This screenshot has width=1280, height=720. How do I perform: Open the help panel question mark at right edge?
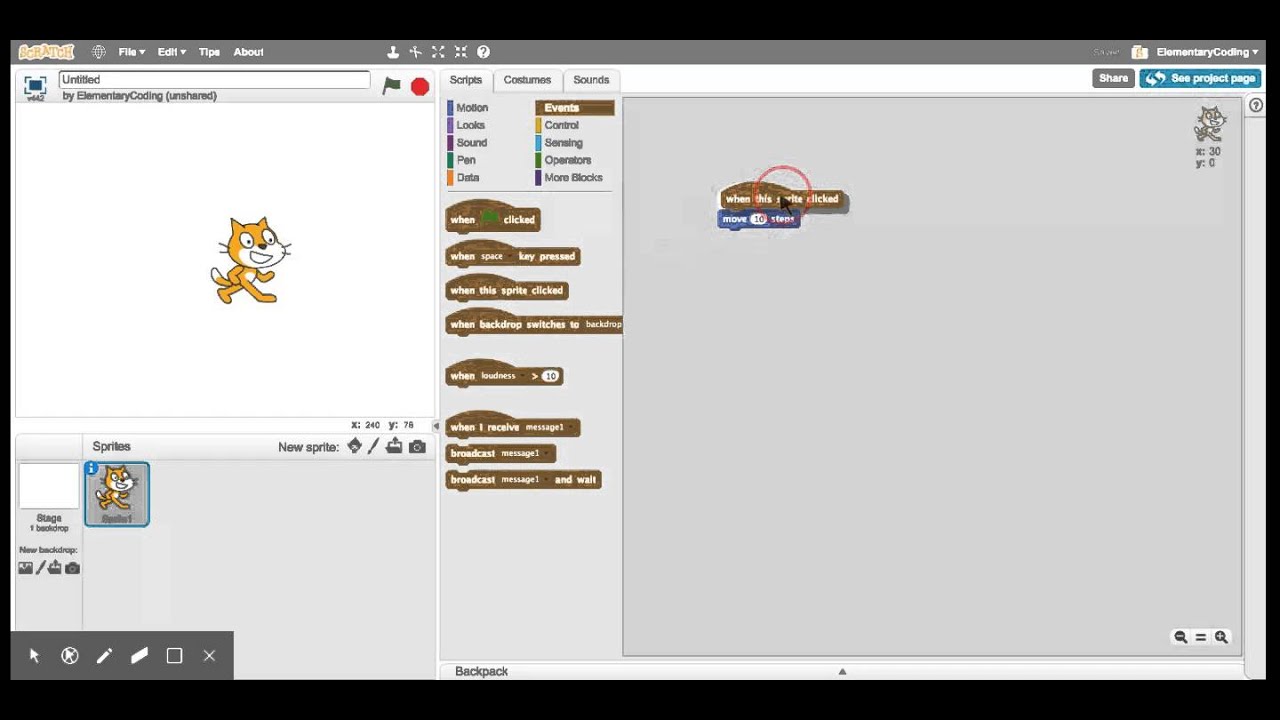tap(1256, 105)
